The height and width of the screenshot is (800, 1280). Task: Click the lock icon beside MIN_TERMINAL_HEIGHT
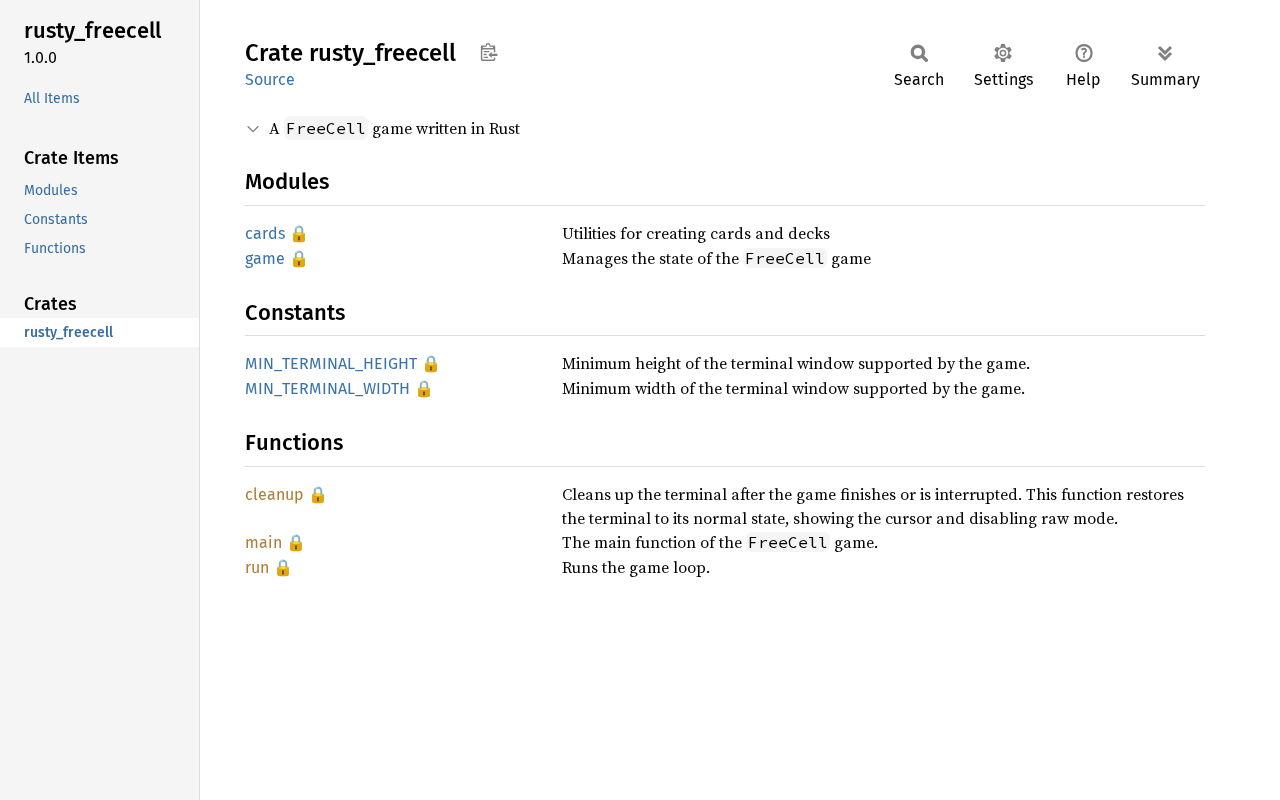[431, 364]
